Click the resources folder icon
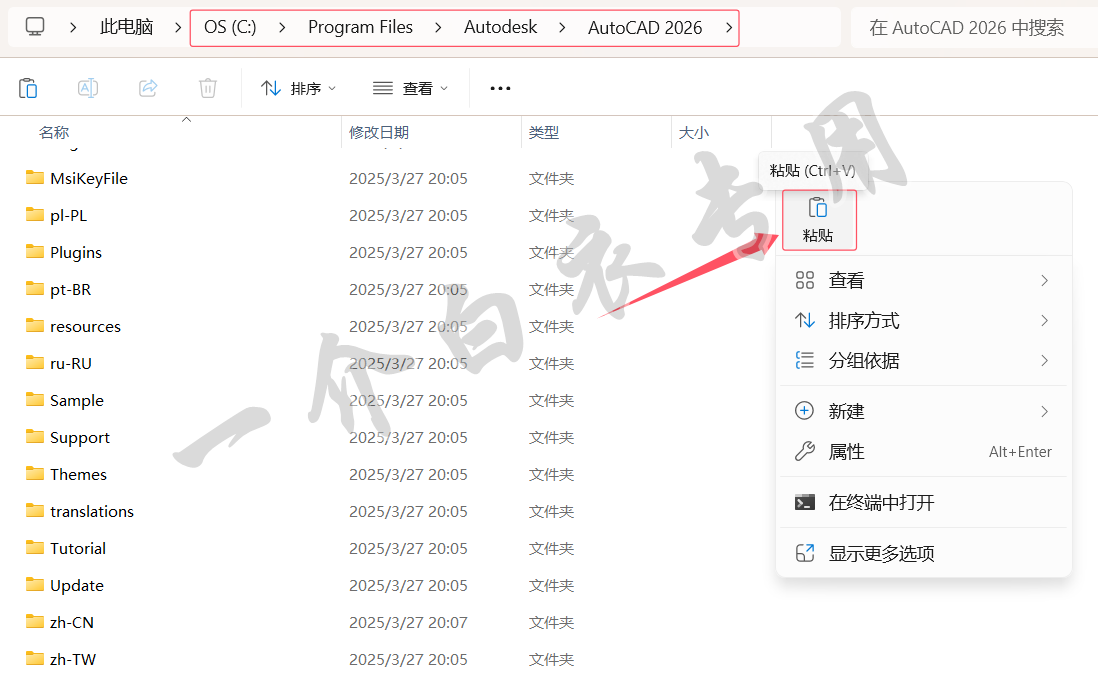1098x680 pixels. pos(34,325)
